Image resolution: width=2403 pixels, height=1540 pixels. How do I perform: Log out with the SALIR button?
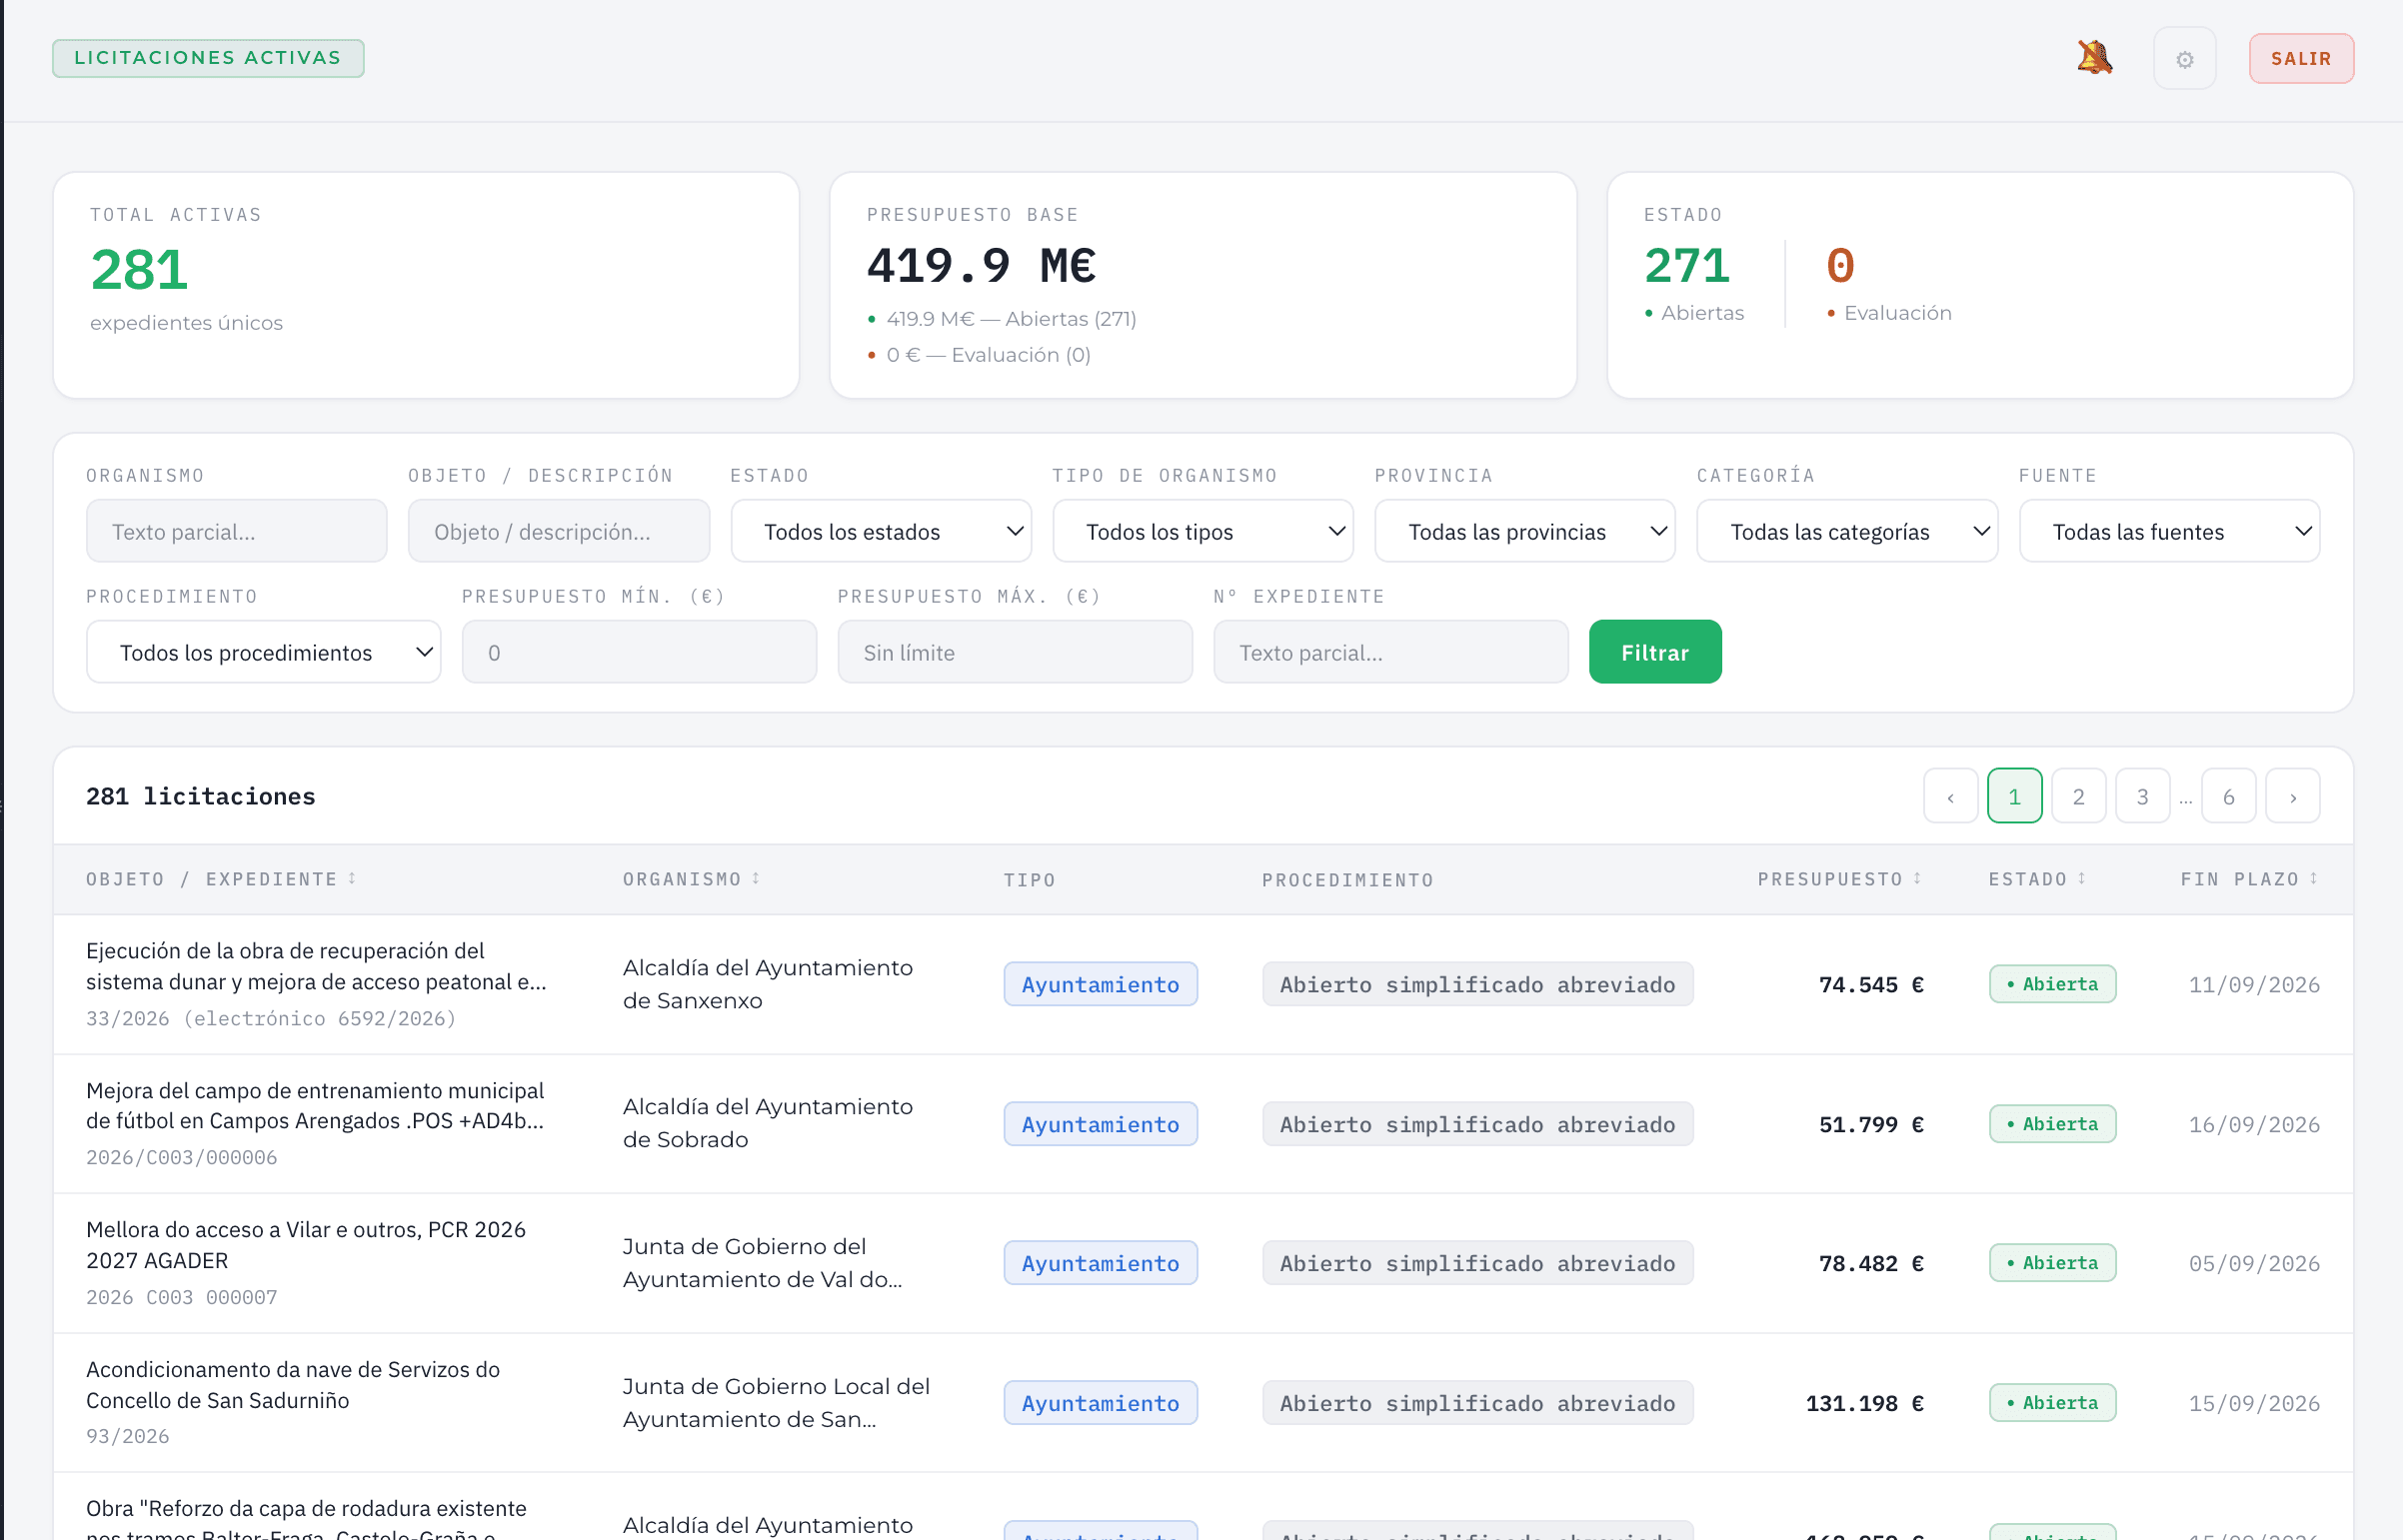[x=2300, y=59]
